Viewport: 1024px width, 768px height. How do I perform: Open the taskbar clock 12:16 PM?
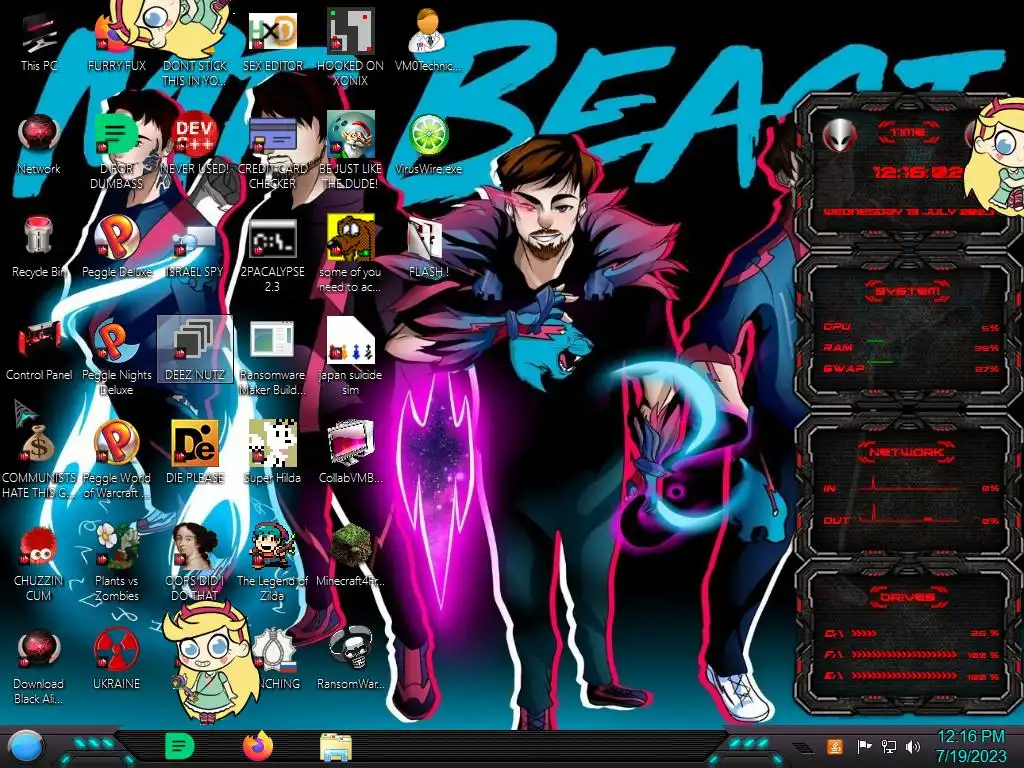971,747
